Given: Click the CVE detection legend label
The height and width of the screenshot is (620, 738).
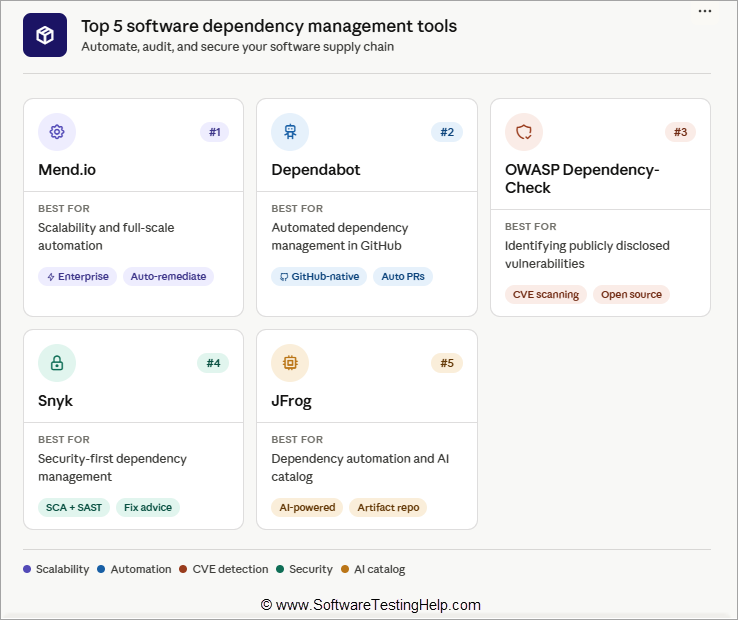Looking at the screenshot, I should click(x=230, y=569).
